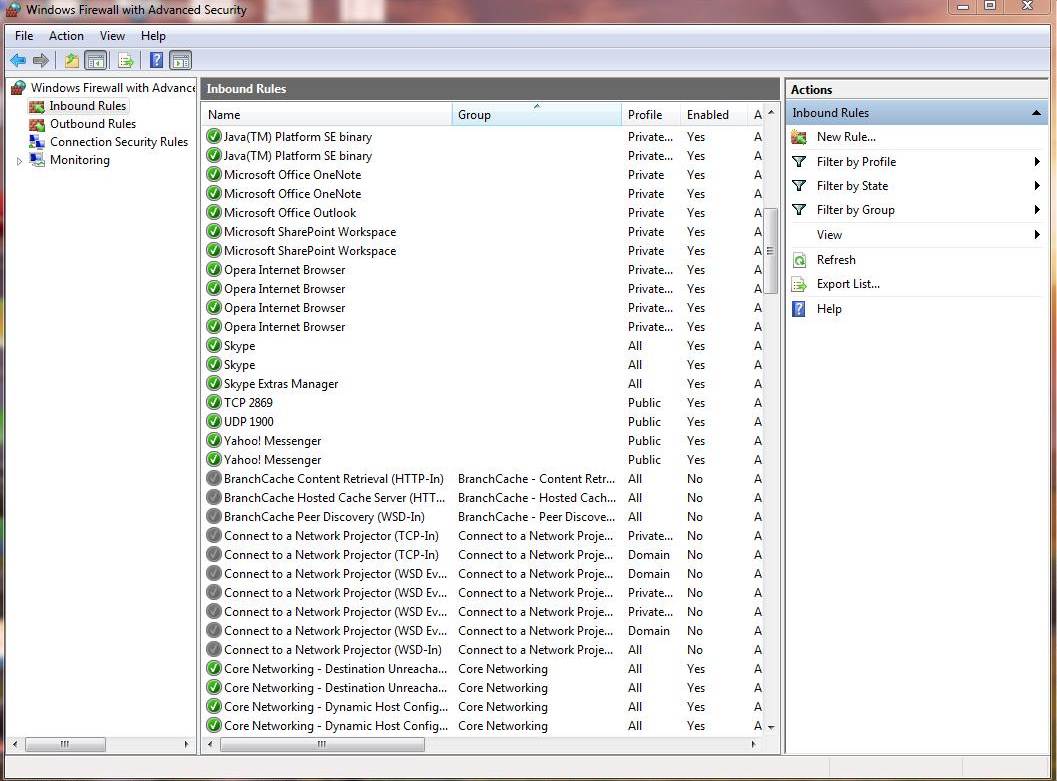Sort by the Group column header

click(x=537, y=115)
